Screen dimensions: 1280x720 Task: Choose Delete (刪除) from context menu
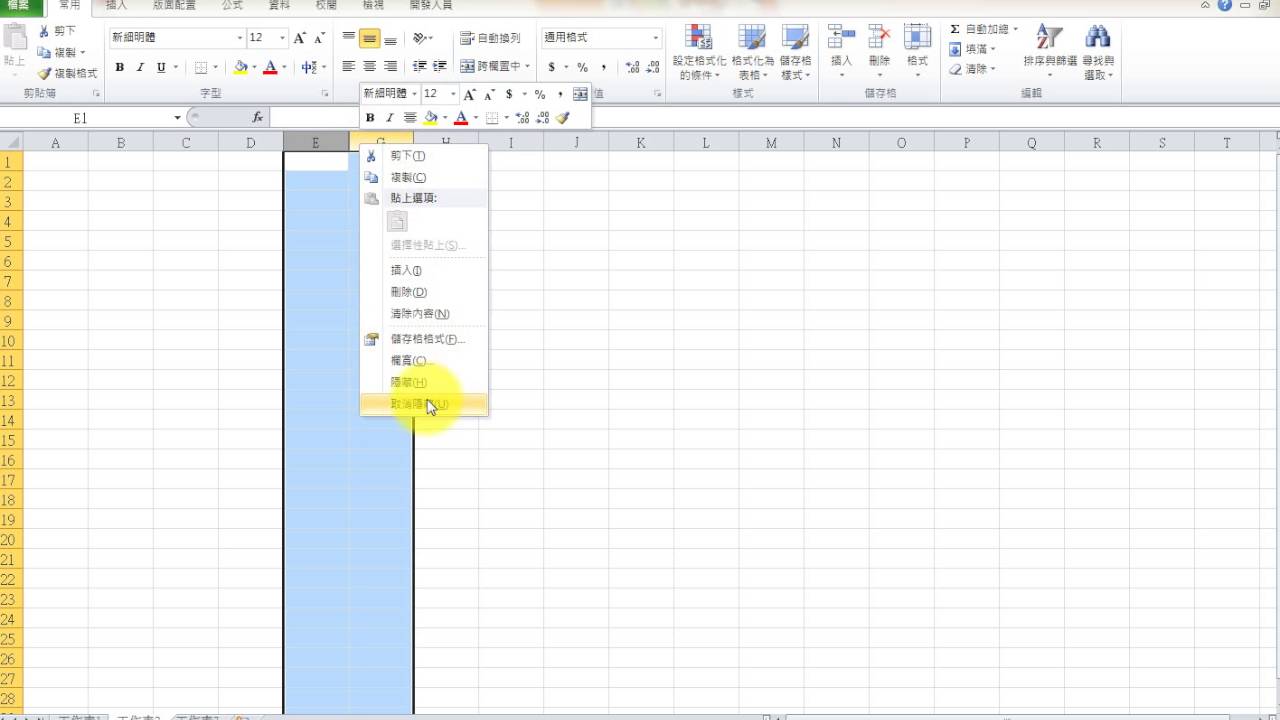[424, 292]
